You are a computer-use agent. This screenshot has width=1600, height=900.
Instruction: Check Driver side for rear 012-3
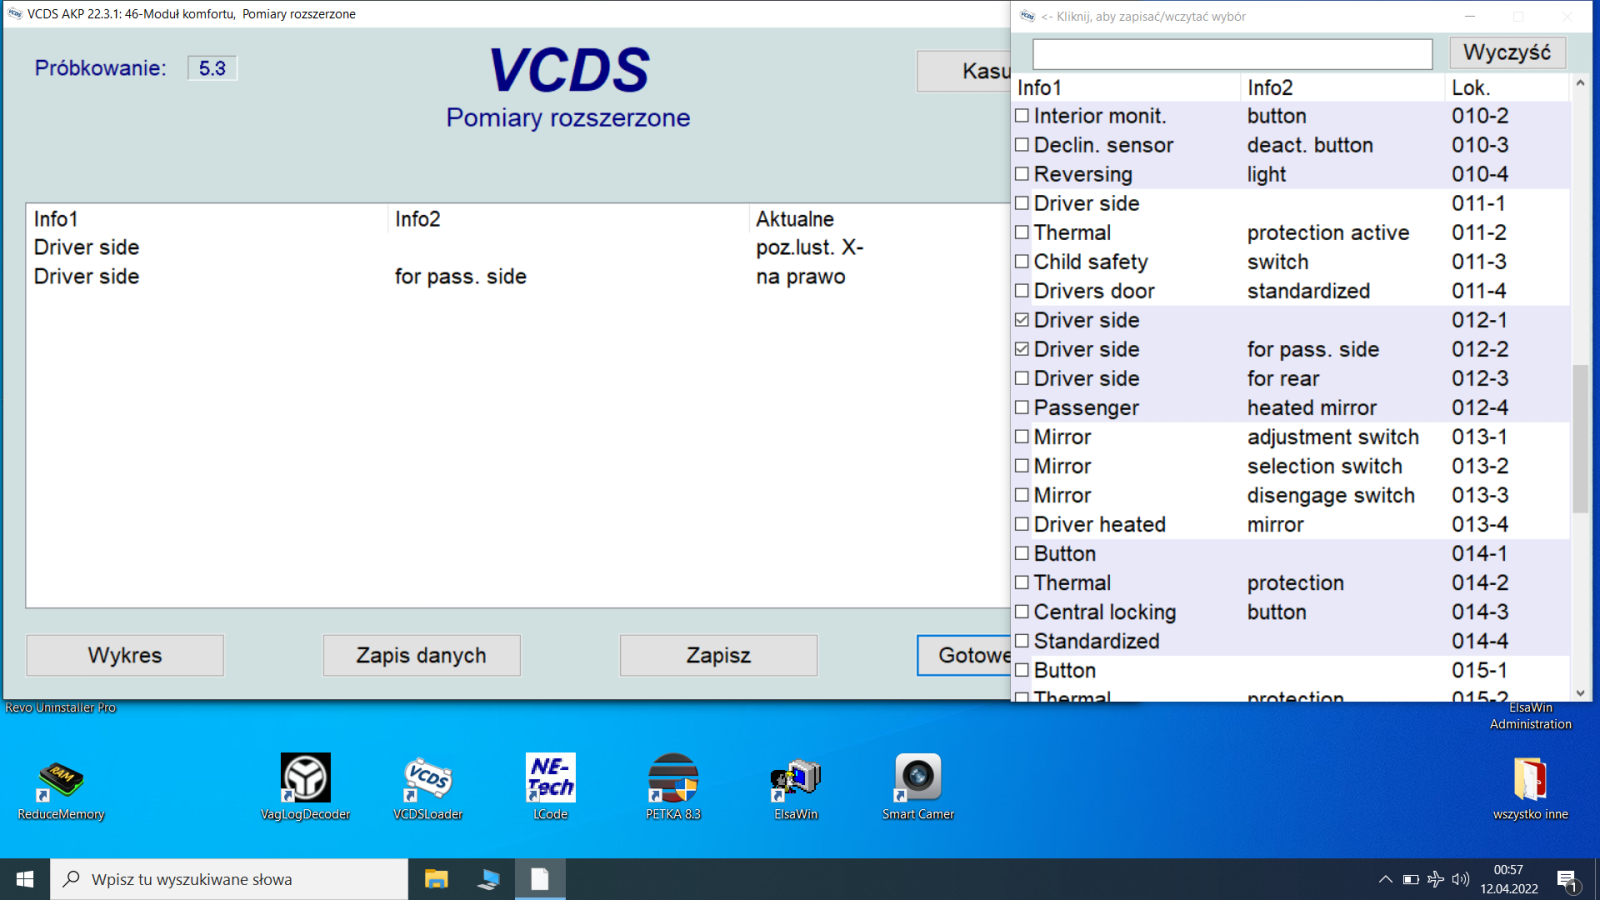1022,378
